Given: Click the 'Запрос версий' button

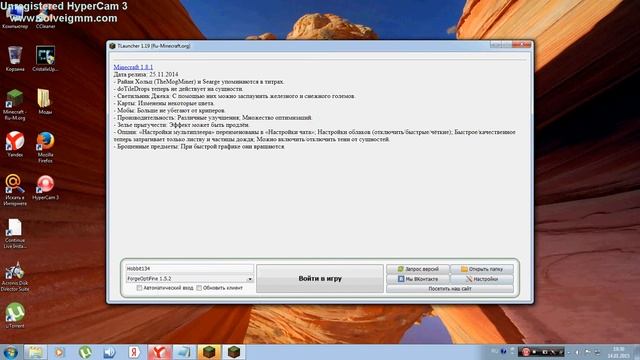Looking at the screenshot, I should coord(418,269).
